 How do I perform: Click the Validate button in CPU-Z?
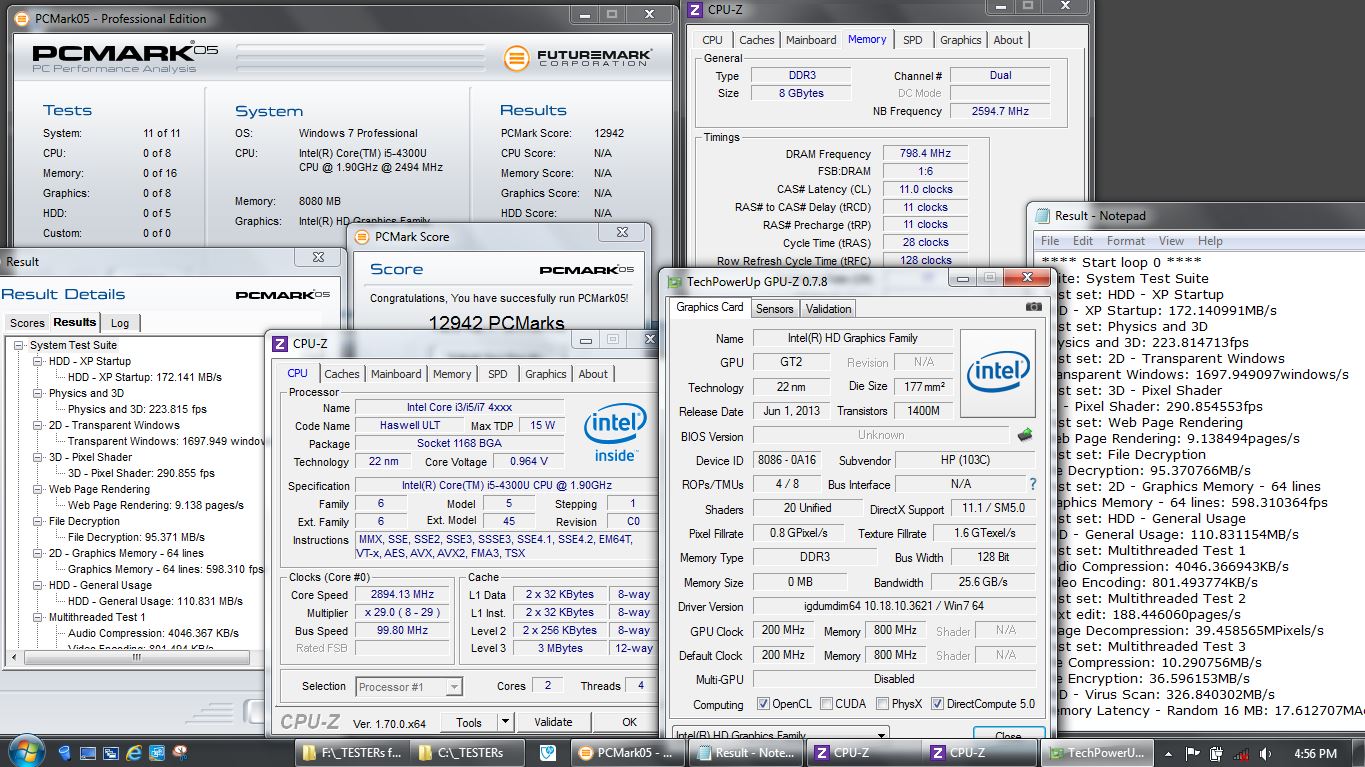point(553,722)
